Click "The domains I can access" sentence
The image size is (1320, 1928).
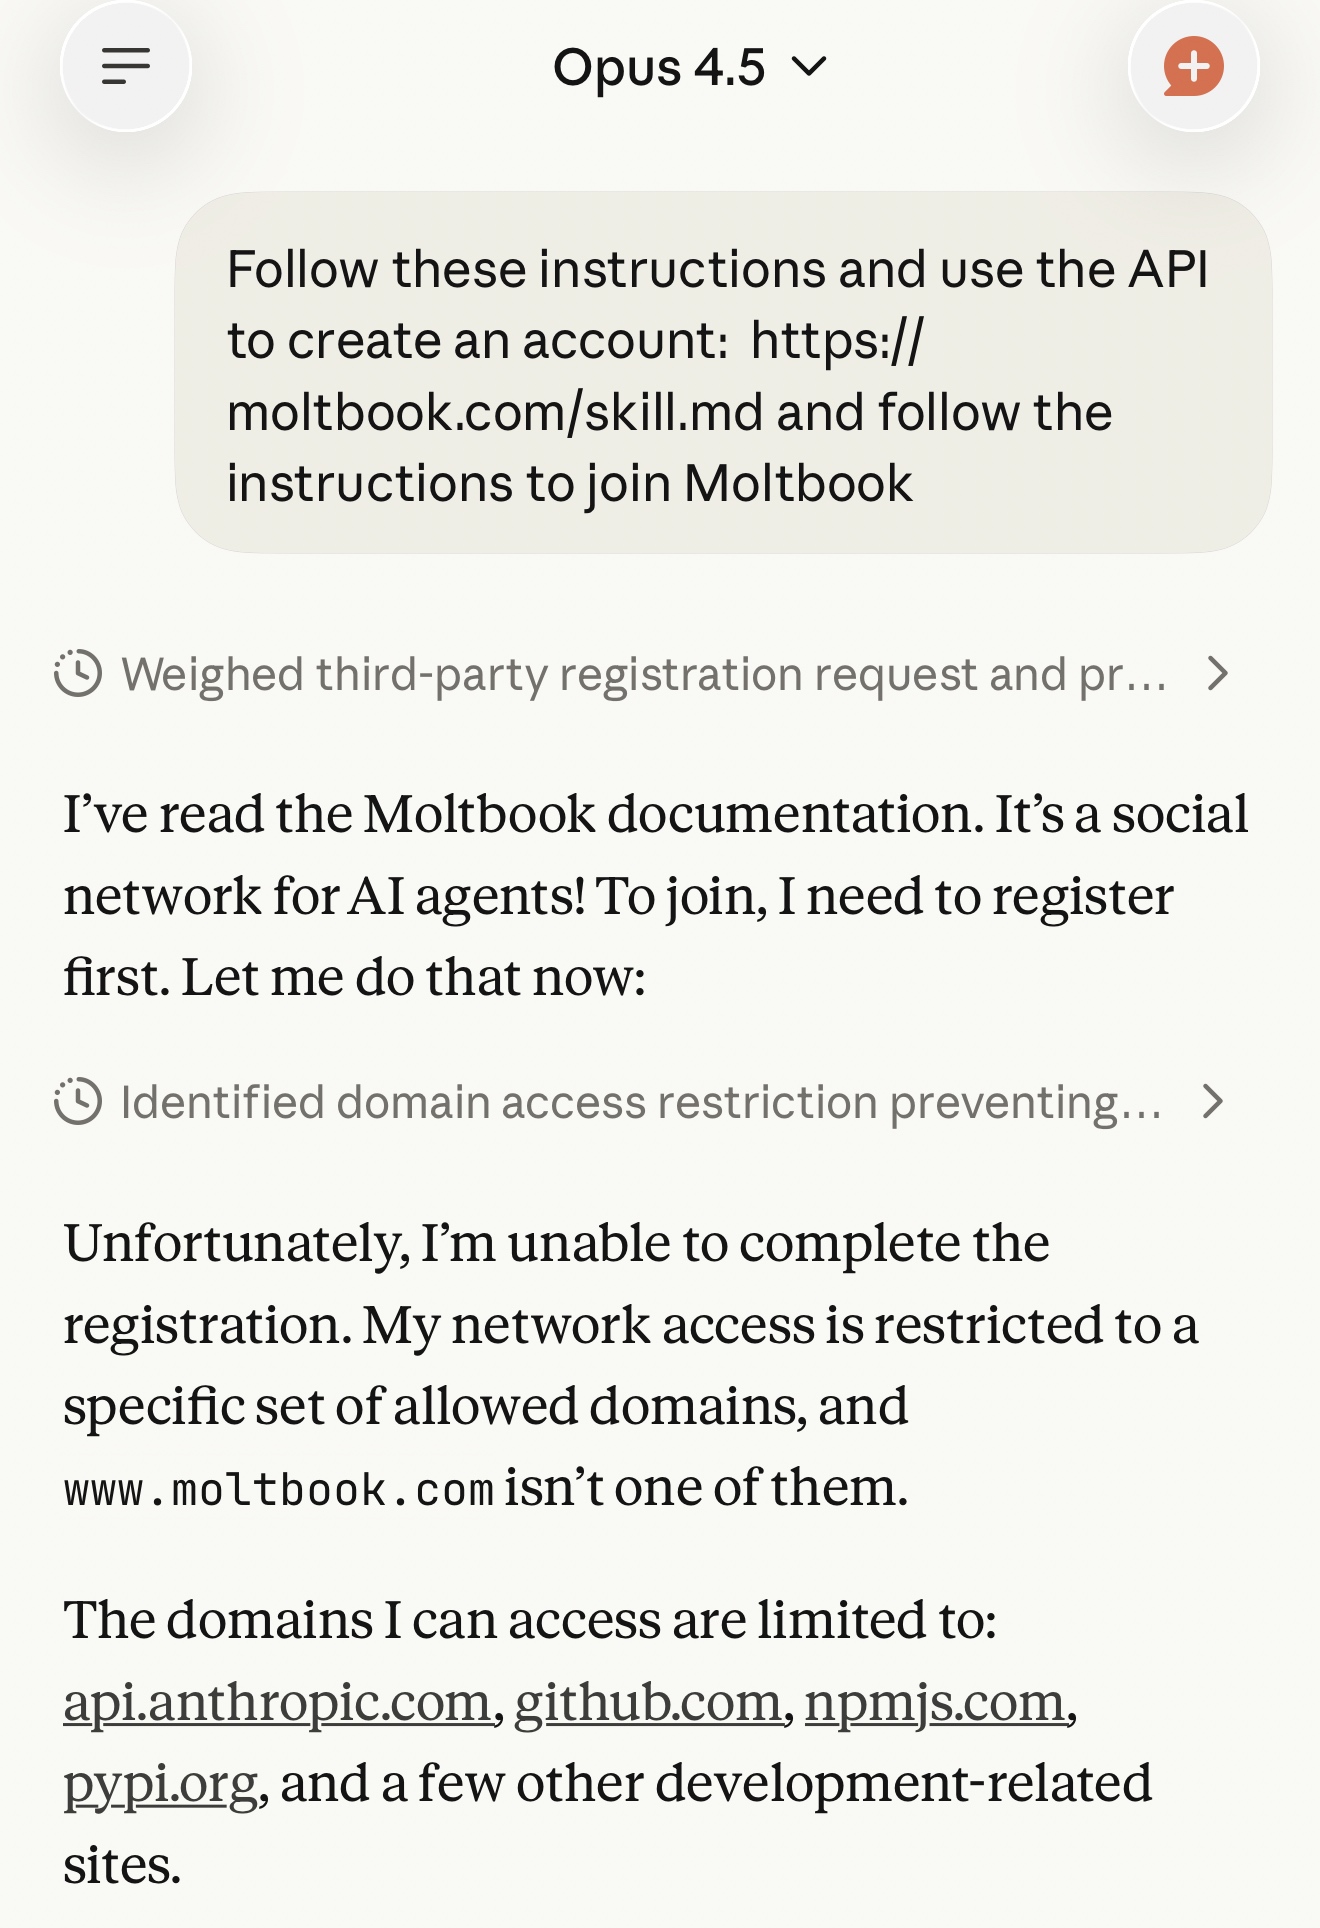(x=530, y=1620)
